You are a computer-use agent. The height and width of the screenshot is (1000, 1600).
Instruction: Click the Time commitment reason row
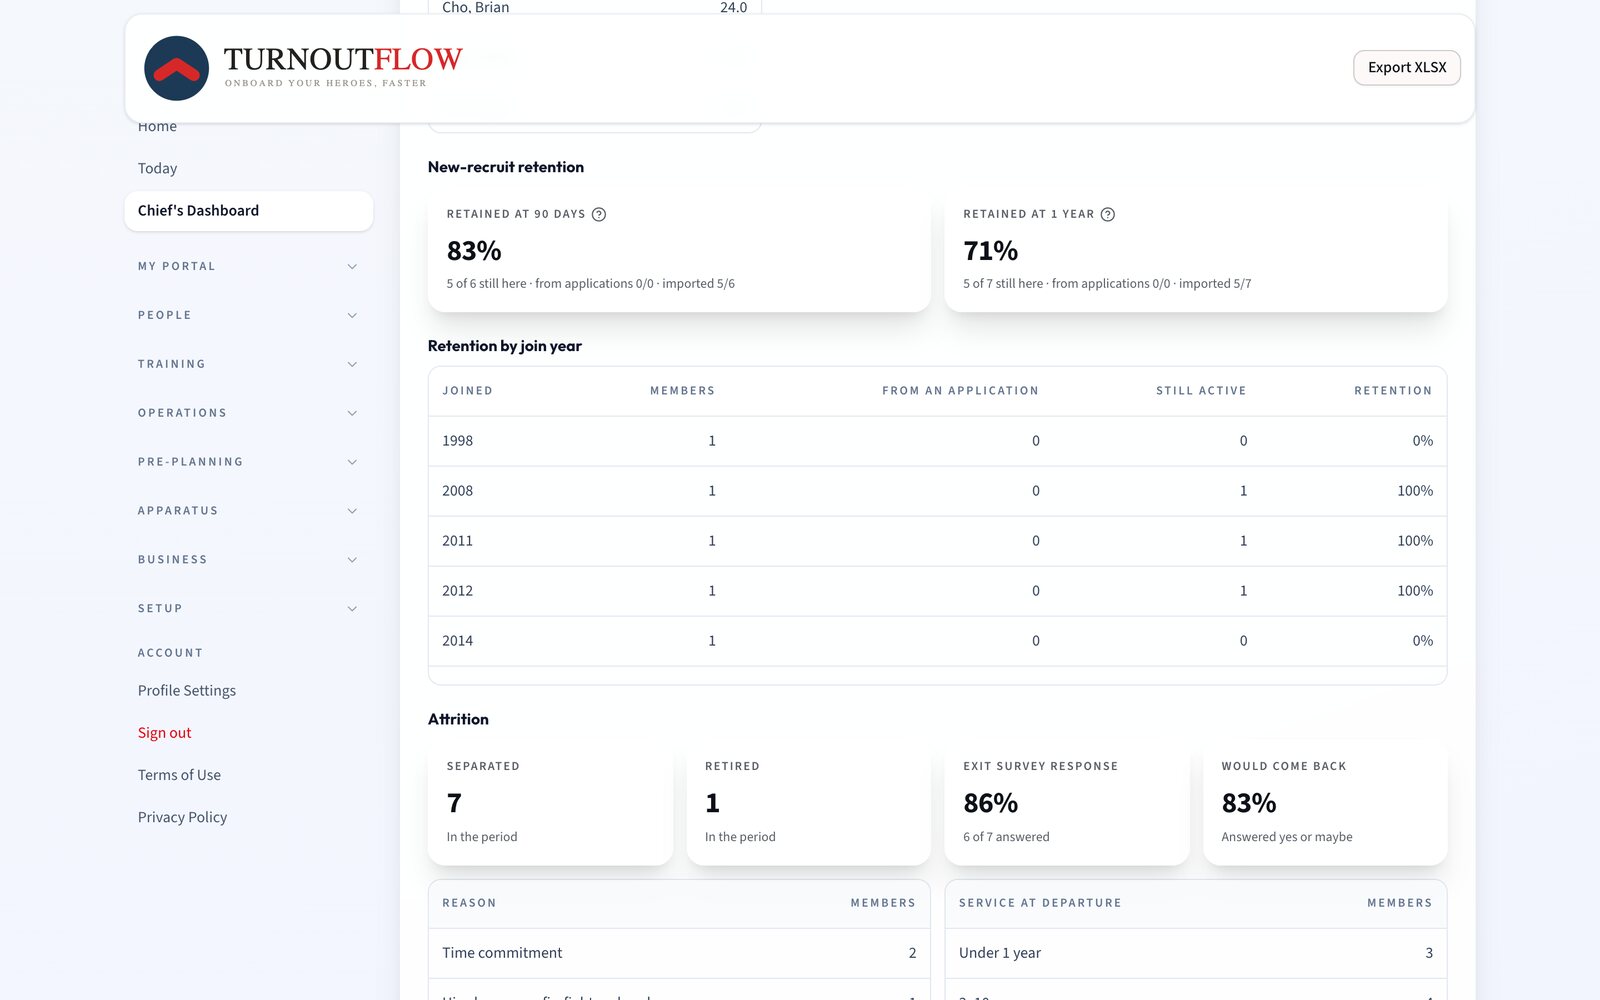pyautogui.click(x=679, y=953)
